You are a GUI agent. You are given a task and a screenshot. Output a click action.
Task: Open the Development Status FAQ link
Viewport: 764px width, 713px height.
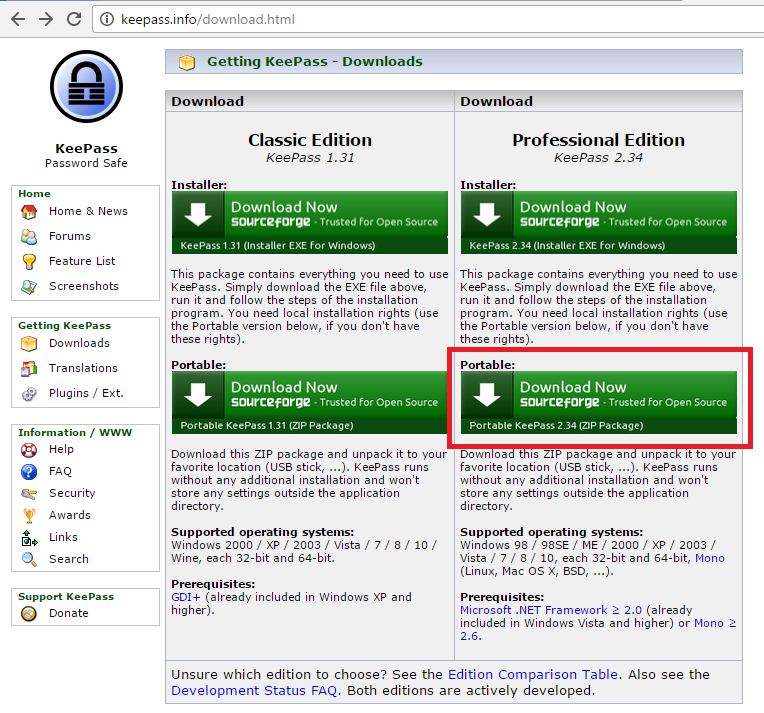click(254, 691)
